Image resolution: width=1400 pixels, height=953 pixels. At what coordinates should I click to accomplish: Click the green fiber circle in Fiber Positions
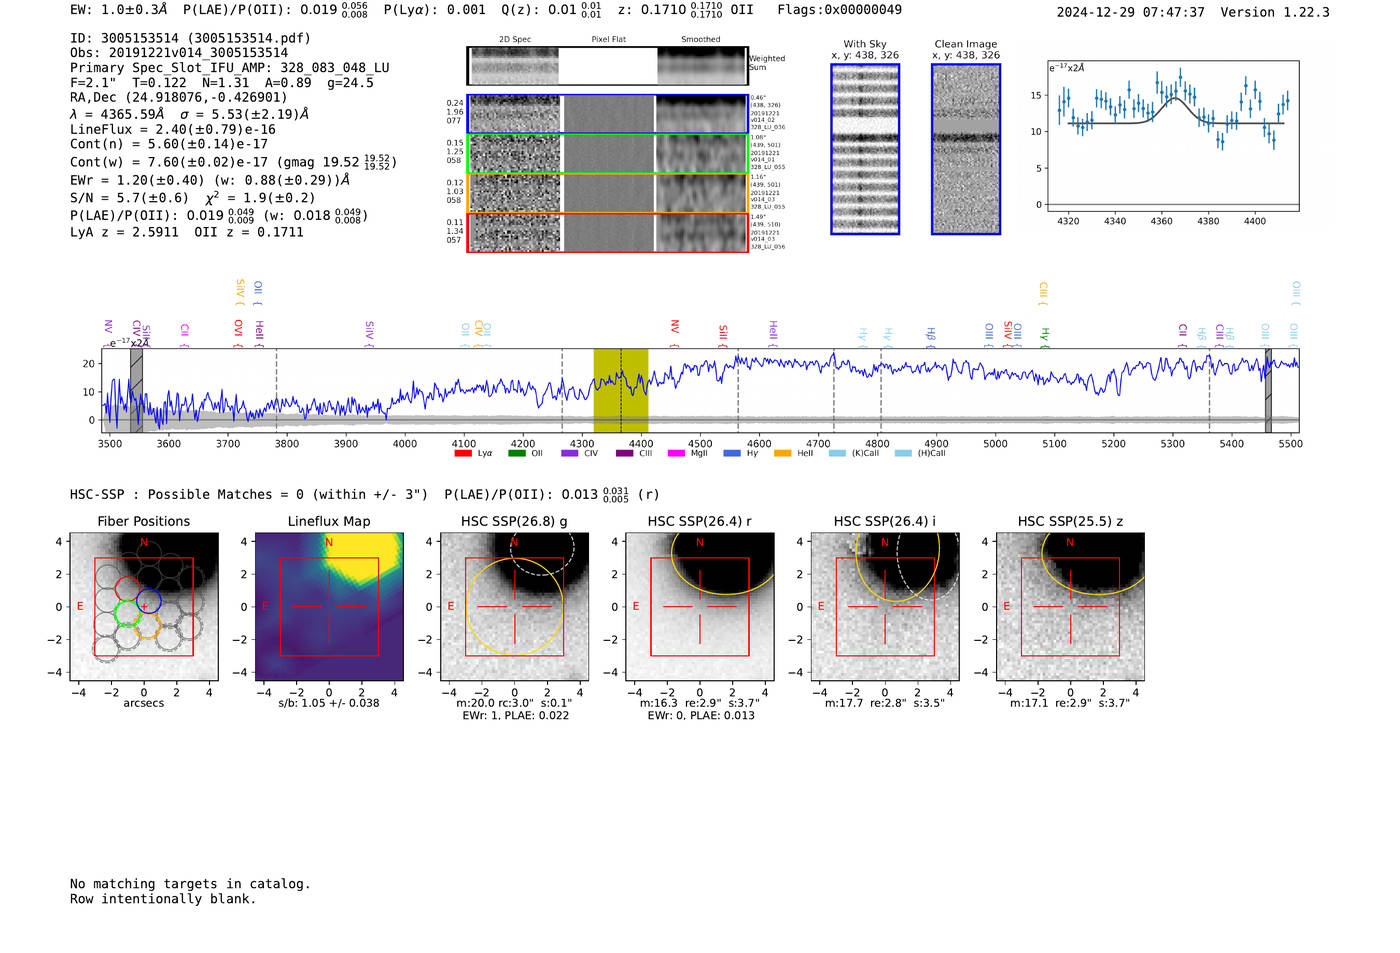pos(126,614)
